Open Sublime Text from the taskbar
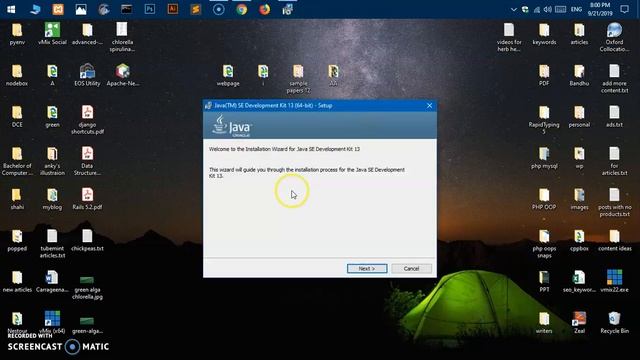Viewport: 640px width, 360px height. tap(196, 9)
